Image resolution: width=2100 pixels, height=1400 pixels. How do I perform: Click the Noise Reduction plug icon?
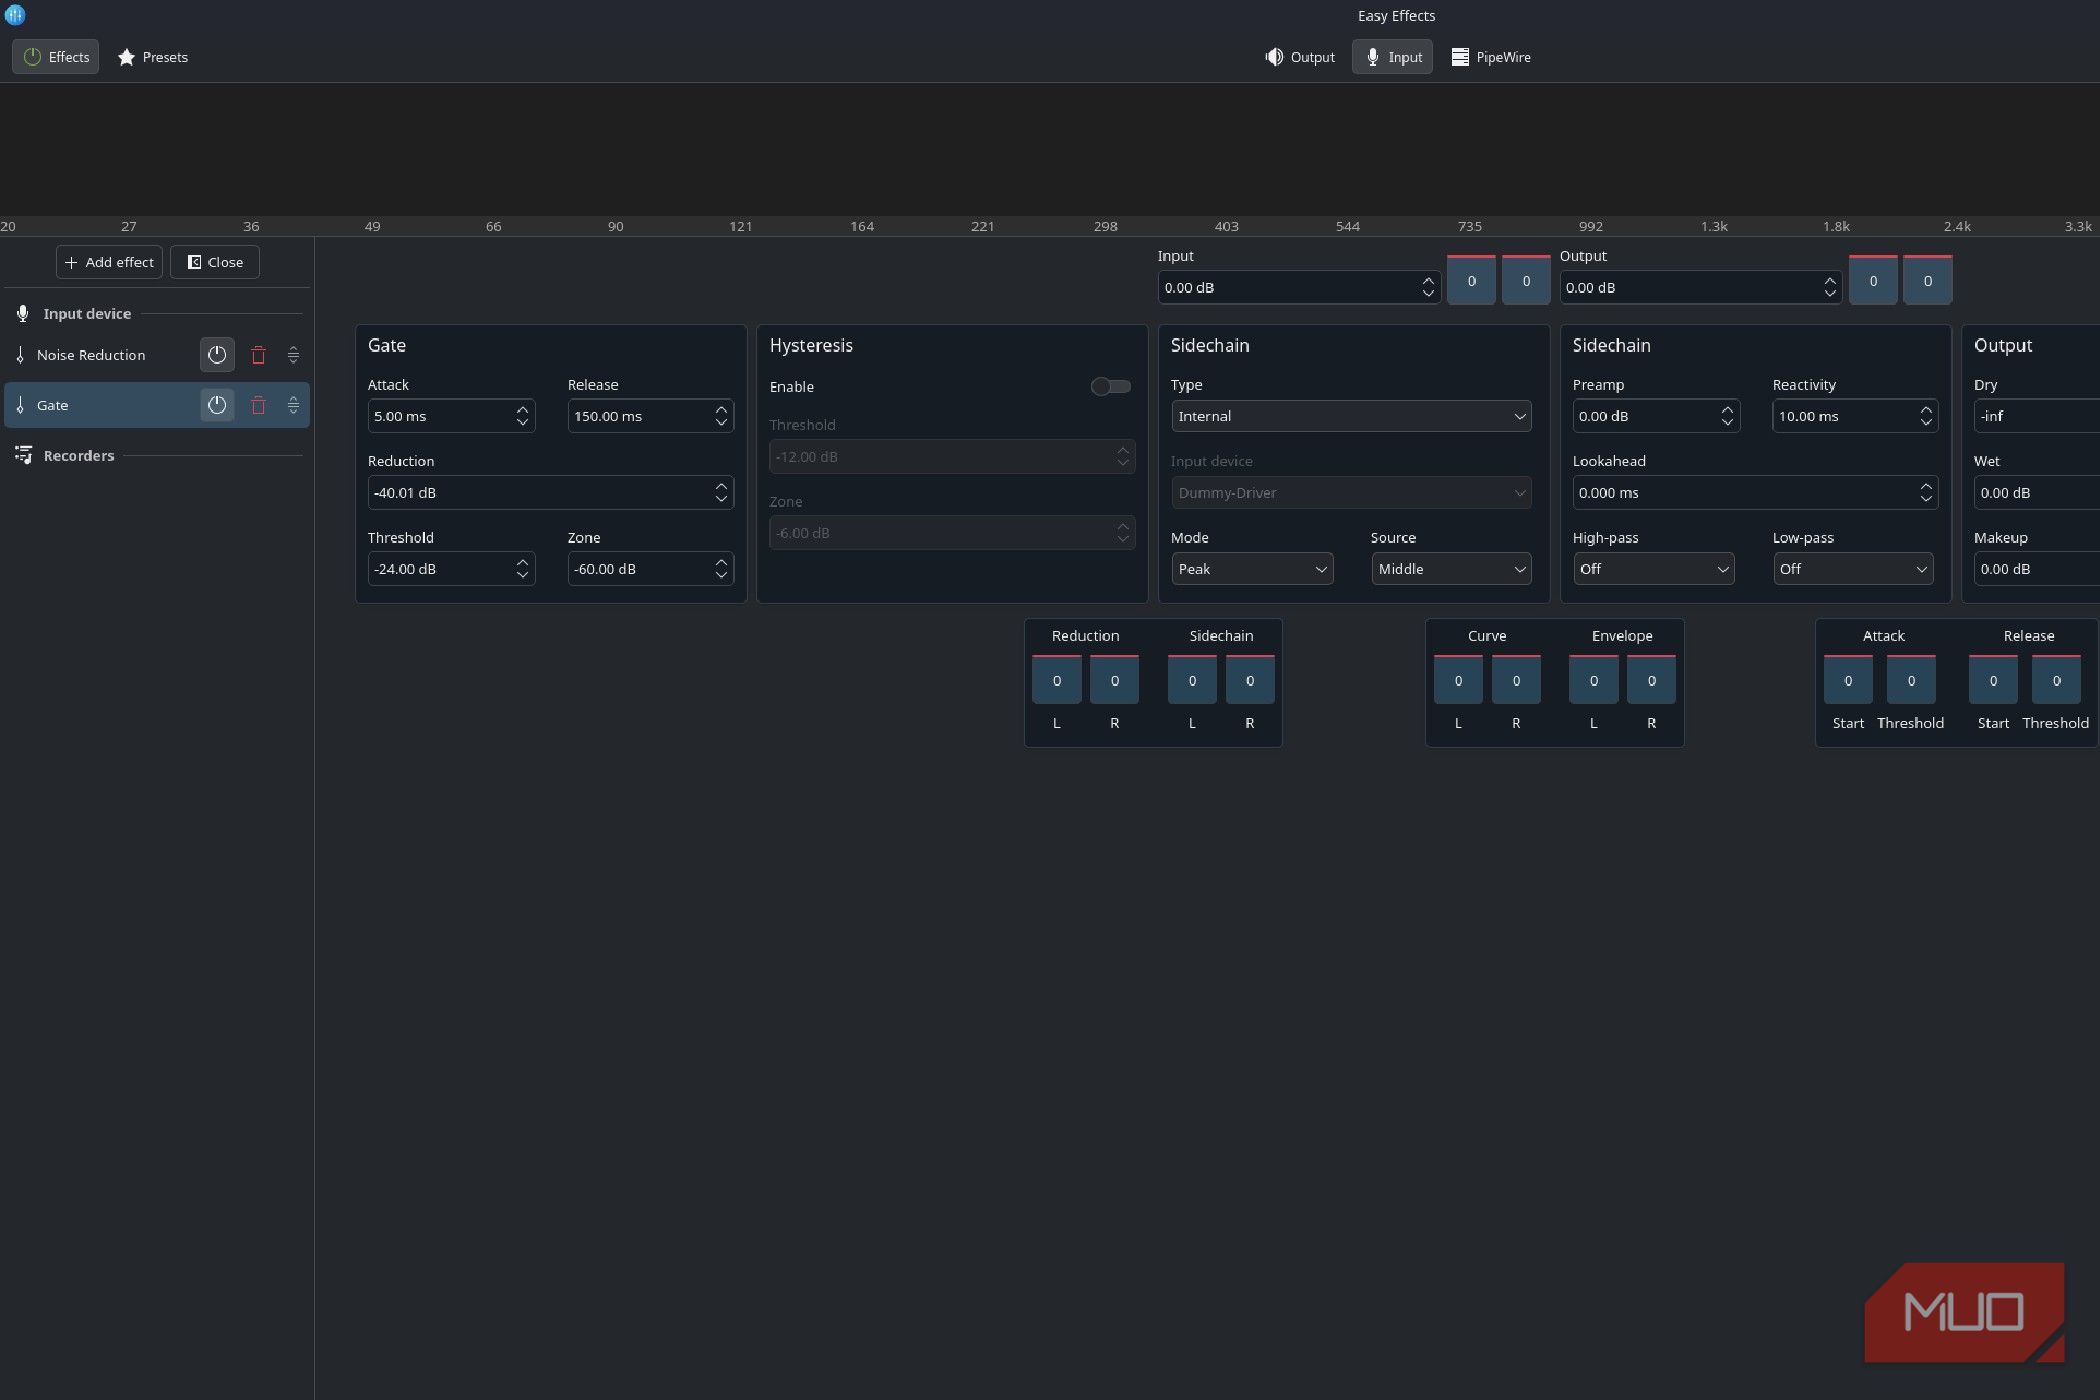pyautogui.click(x=20, y=355)
